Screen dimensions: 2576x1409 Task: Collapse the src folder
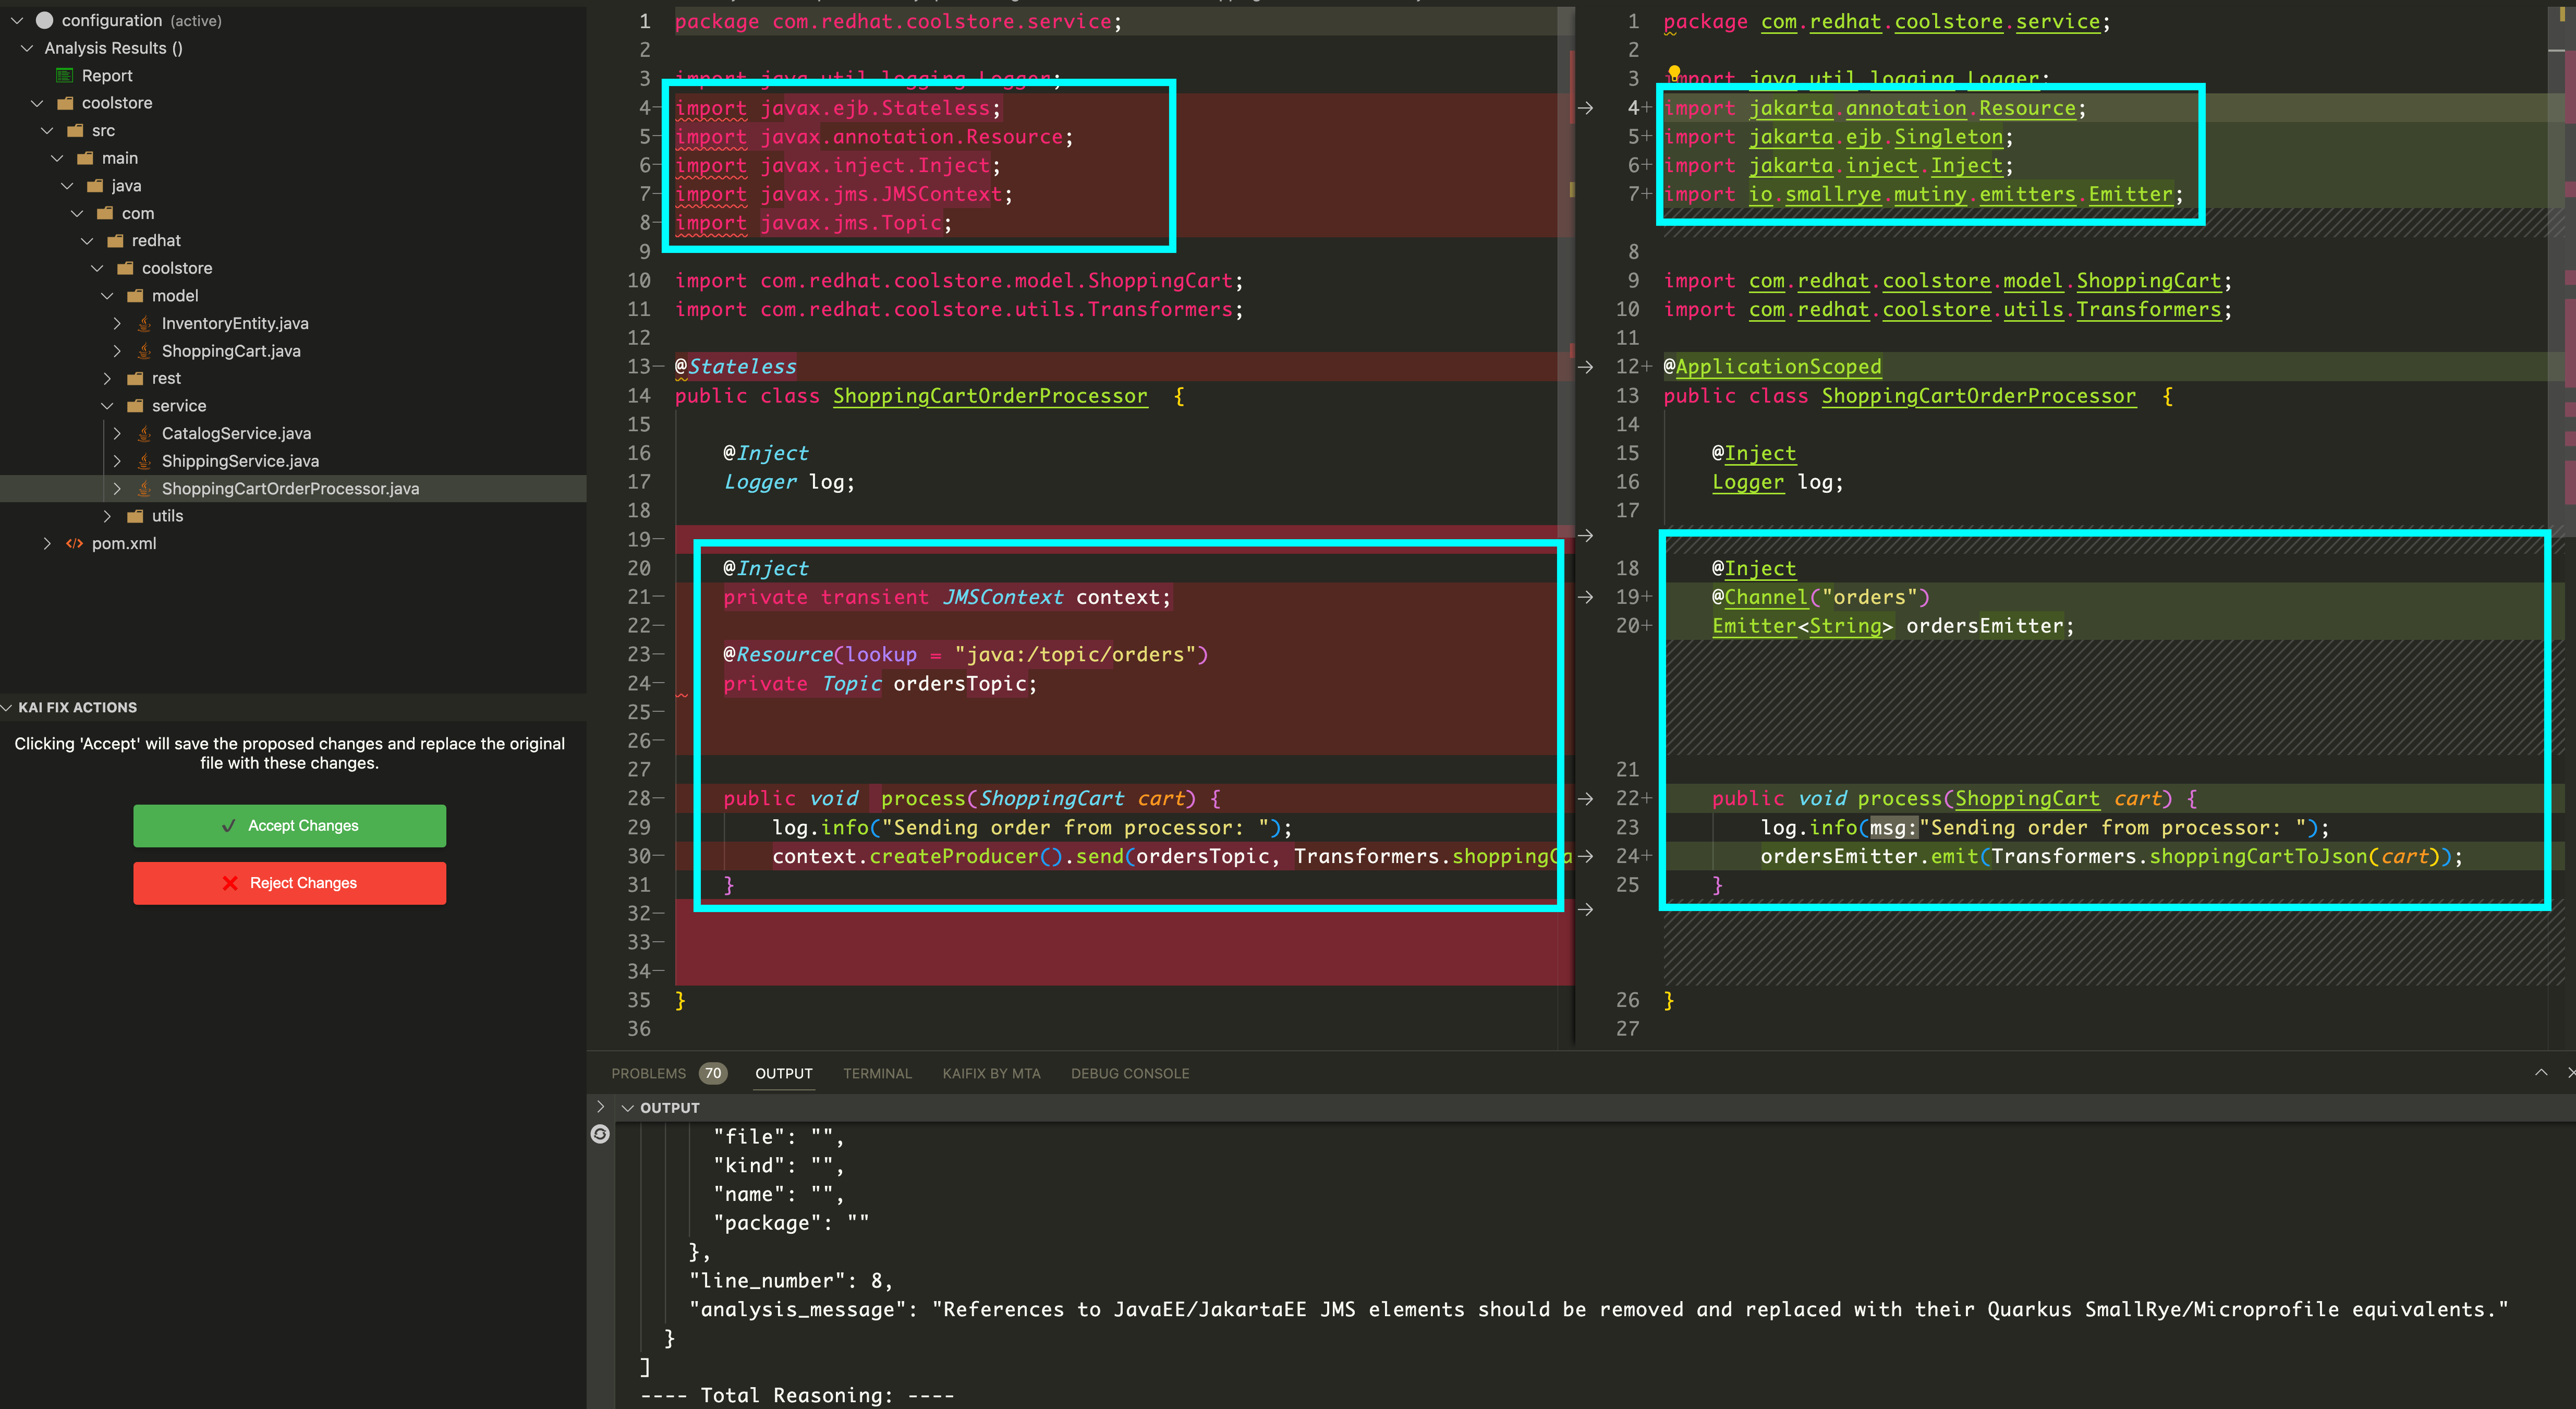(x=47, y=131)
